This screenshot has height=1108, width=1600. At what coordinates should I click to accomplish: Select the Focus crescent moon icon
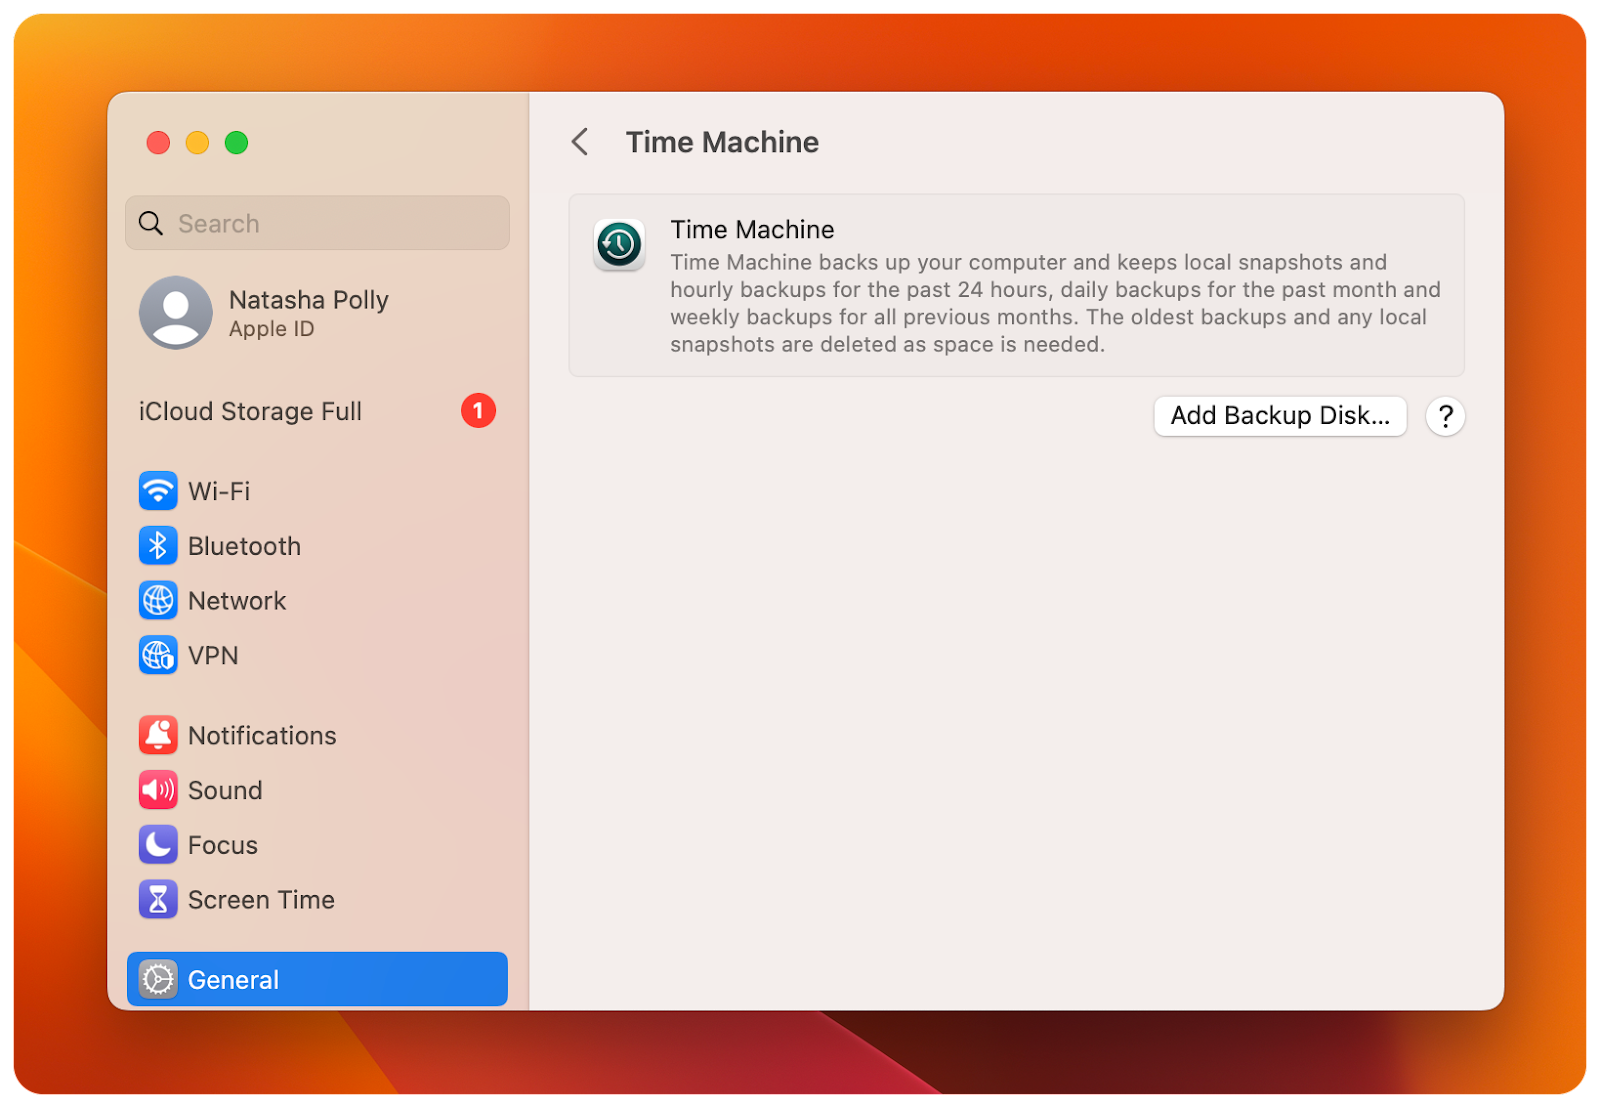tap(158, 845)
